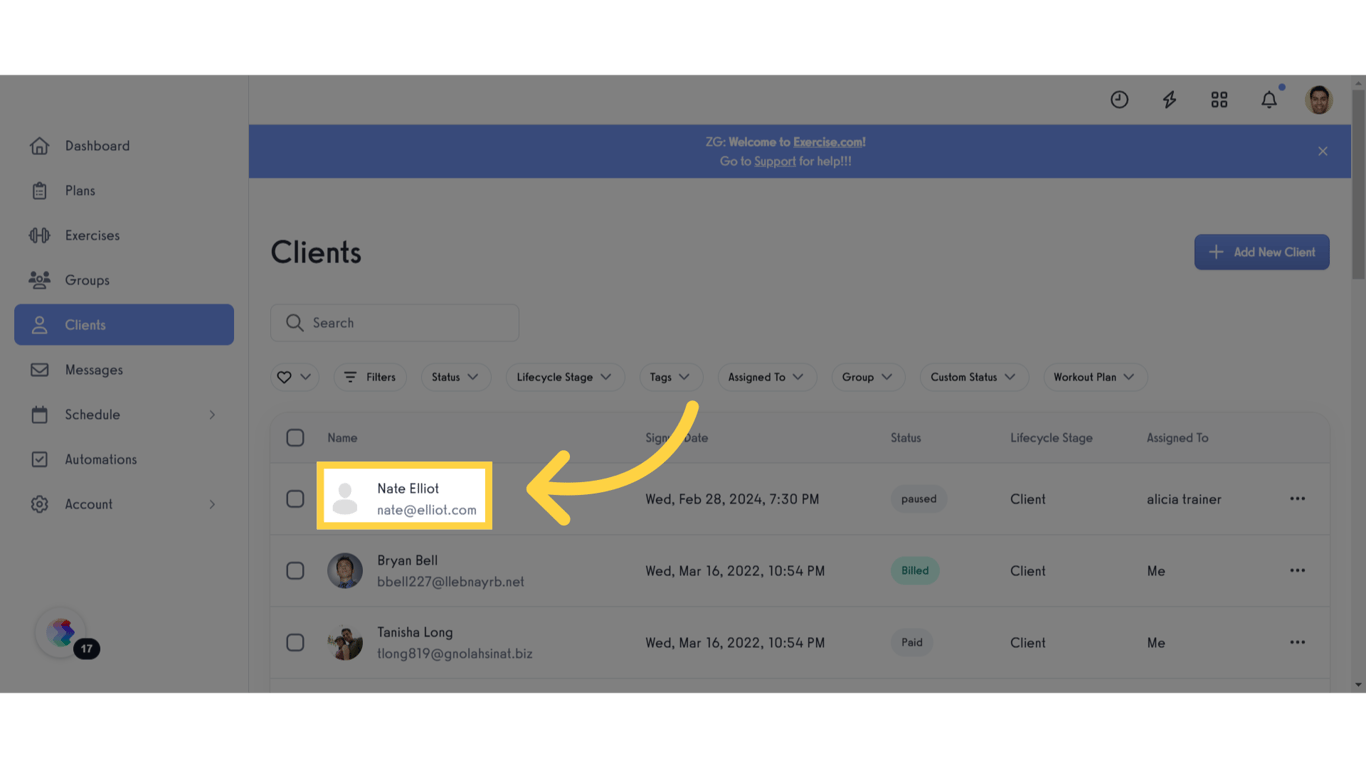
Task: Click the Add New Client button
Action: pos(1261,251)
